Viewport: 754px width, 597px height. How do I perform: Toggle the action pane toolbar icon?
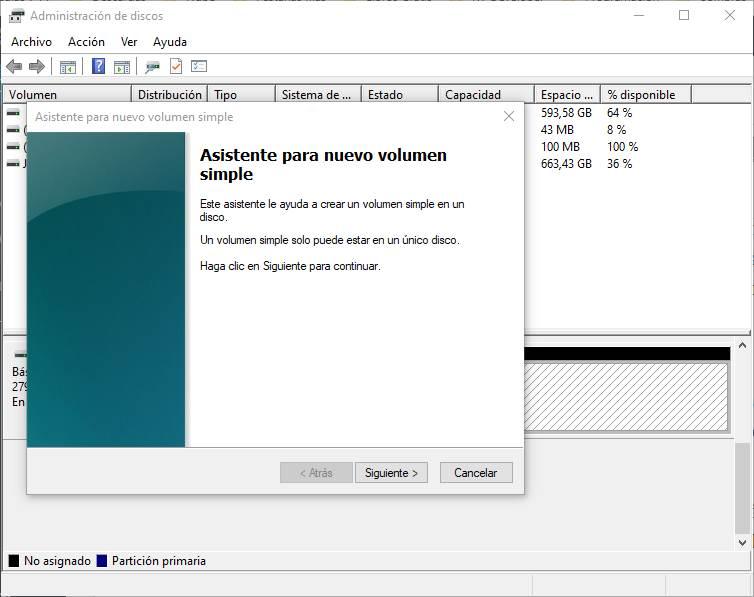coord(122,67)
